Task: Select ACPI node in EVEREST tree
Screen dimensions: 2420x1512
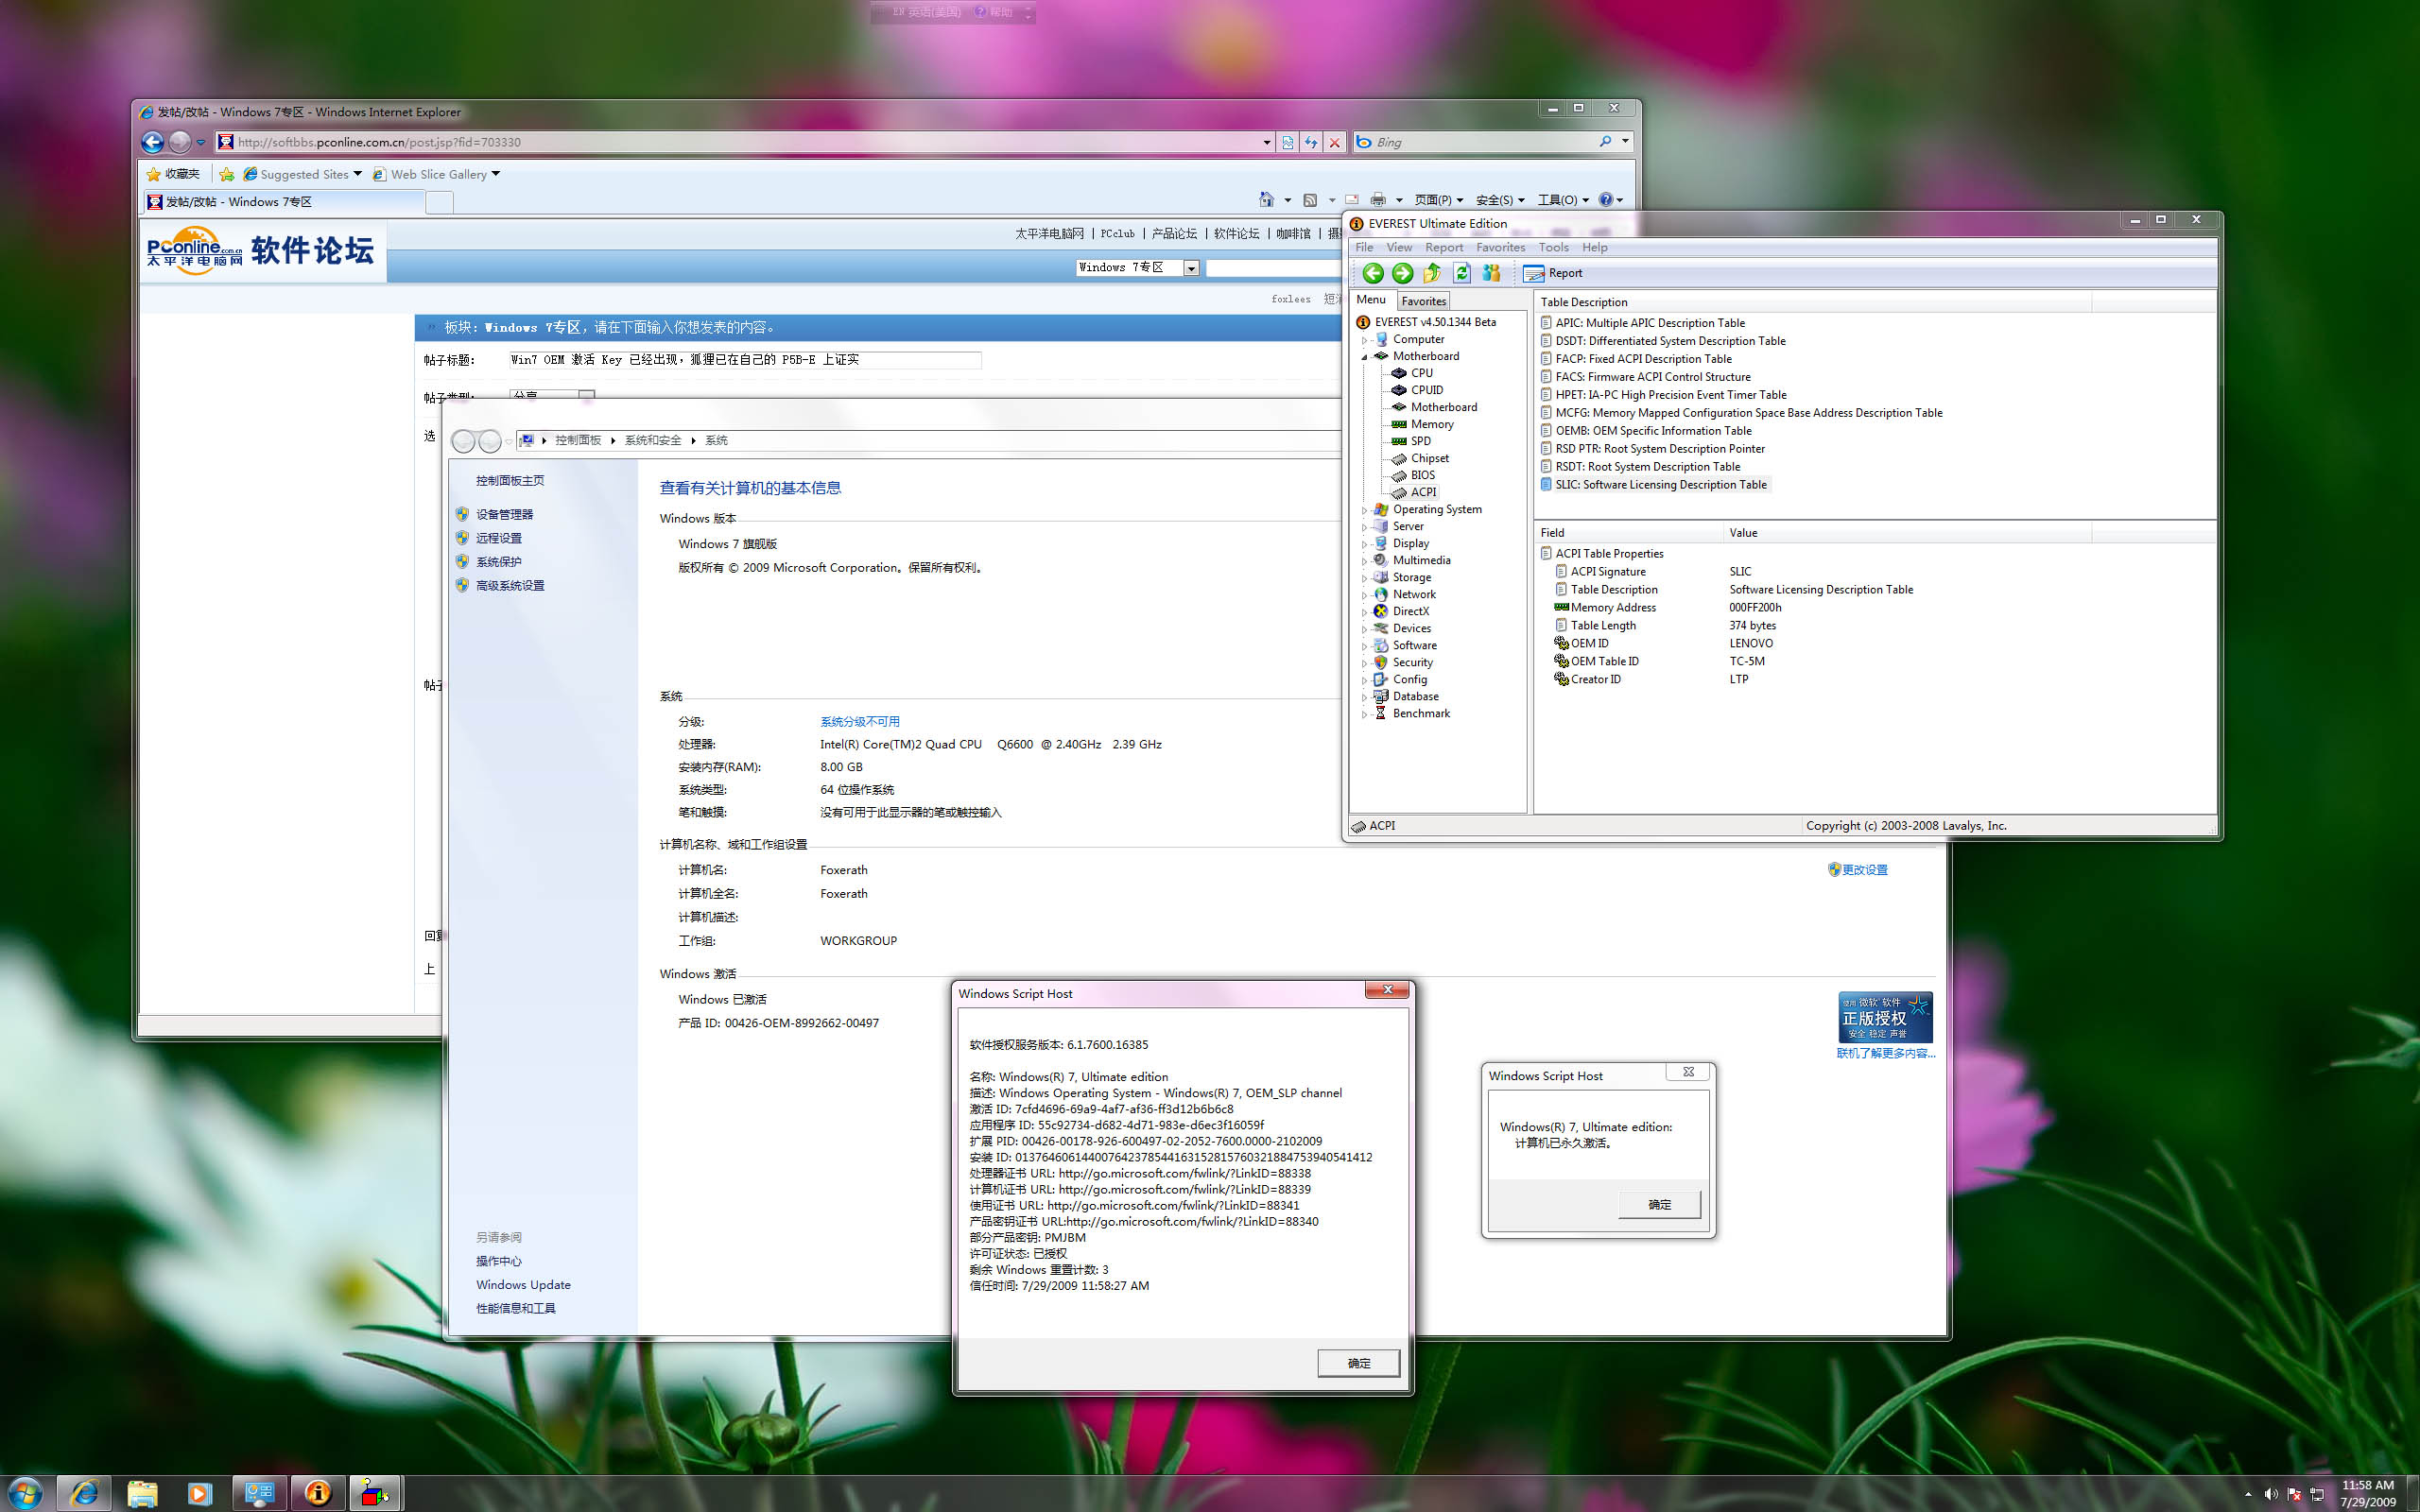Action: coord(1423,492)
